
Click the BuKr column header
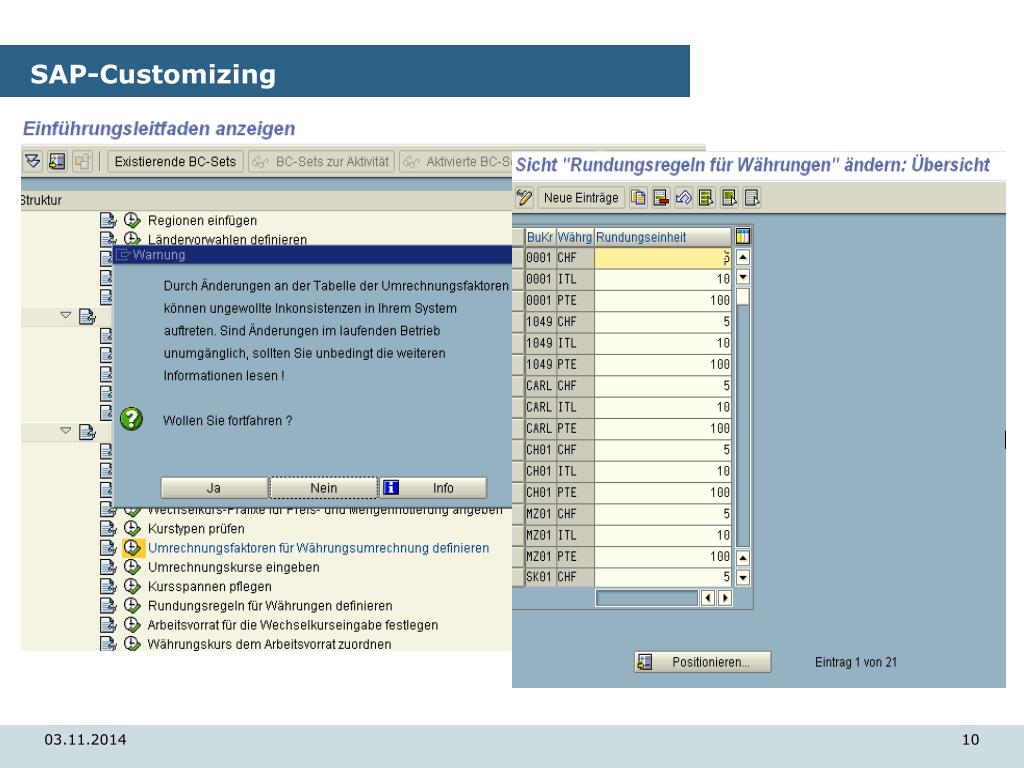pyautogui.click(x=540, y=237)
